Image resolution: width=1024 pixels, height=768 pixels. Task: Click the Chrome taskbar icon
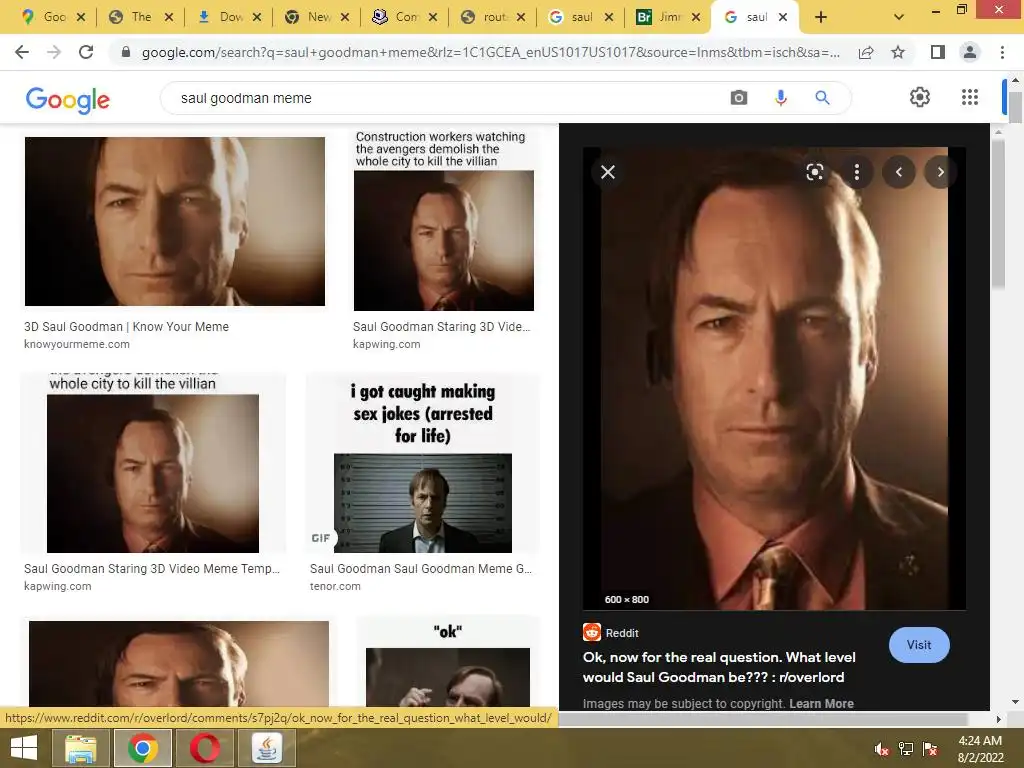click(x=143, y=748)
